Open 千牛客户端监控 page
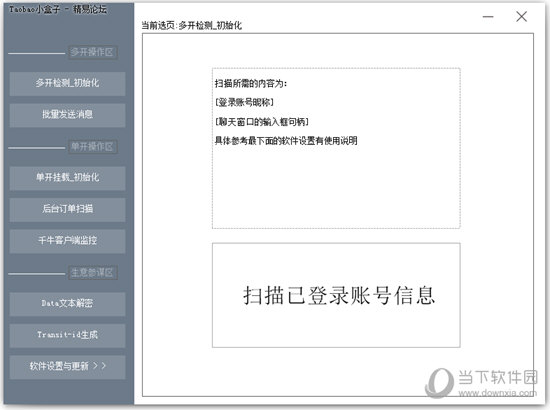 [67, 241]
